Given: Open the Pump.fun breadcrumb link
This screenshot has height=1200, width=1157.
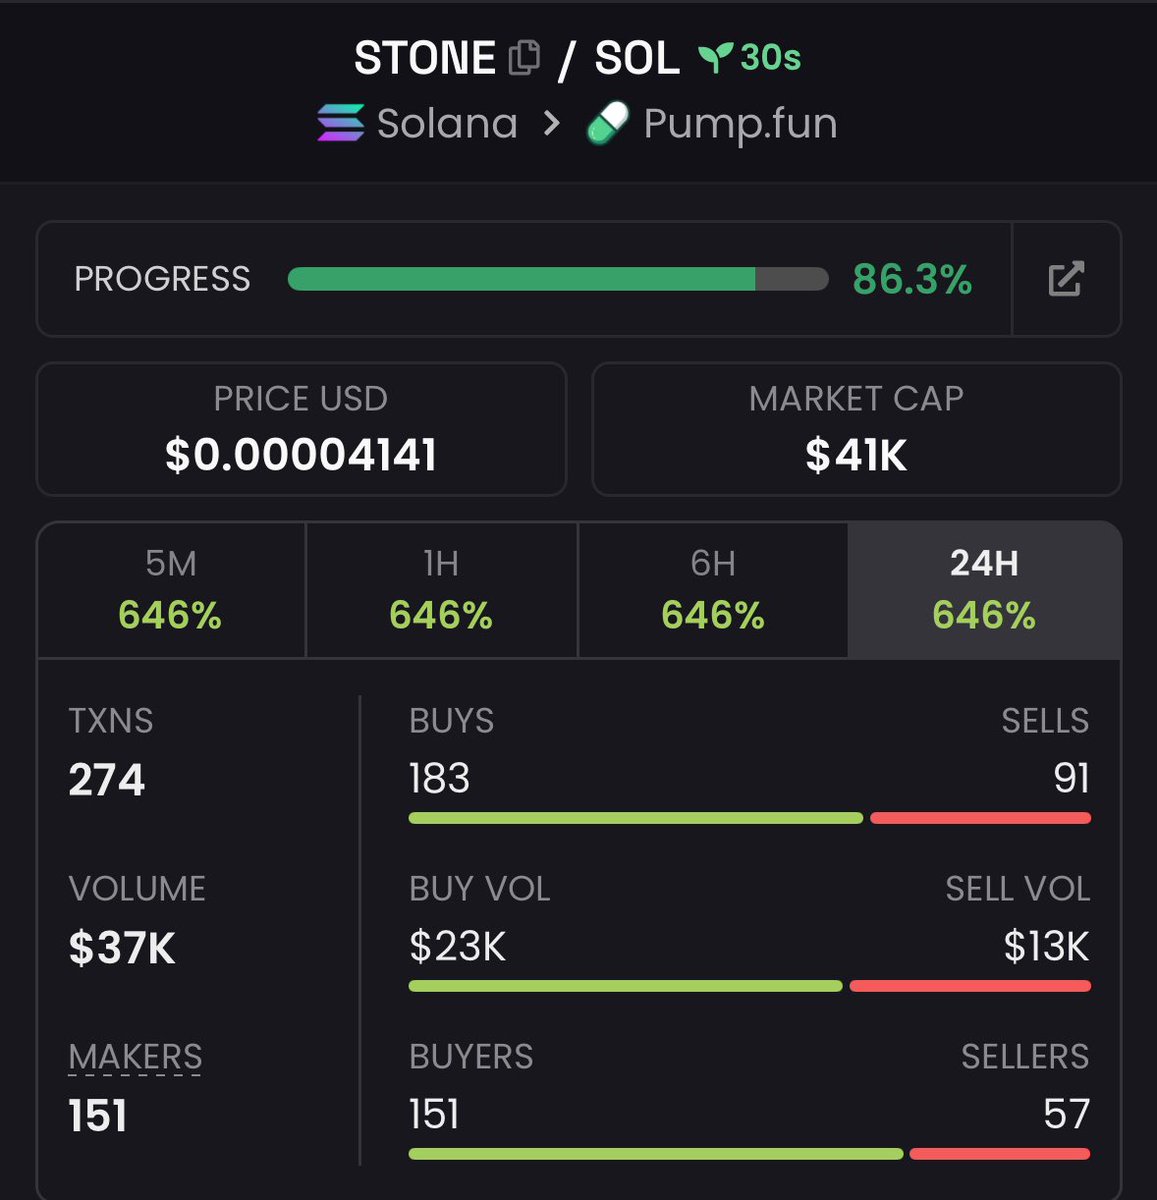Looking at the screenshot, I should (x=740, y=124).
